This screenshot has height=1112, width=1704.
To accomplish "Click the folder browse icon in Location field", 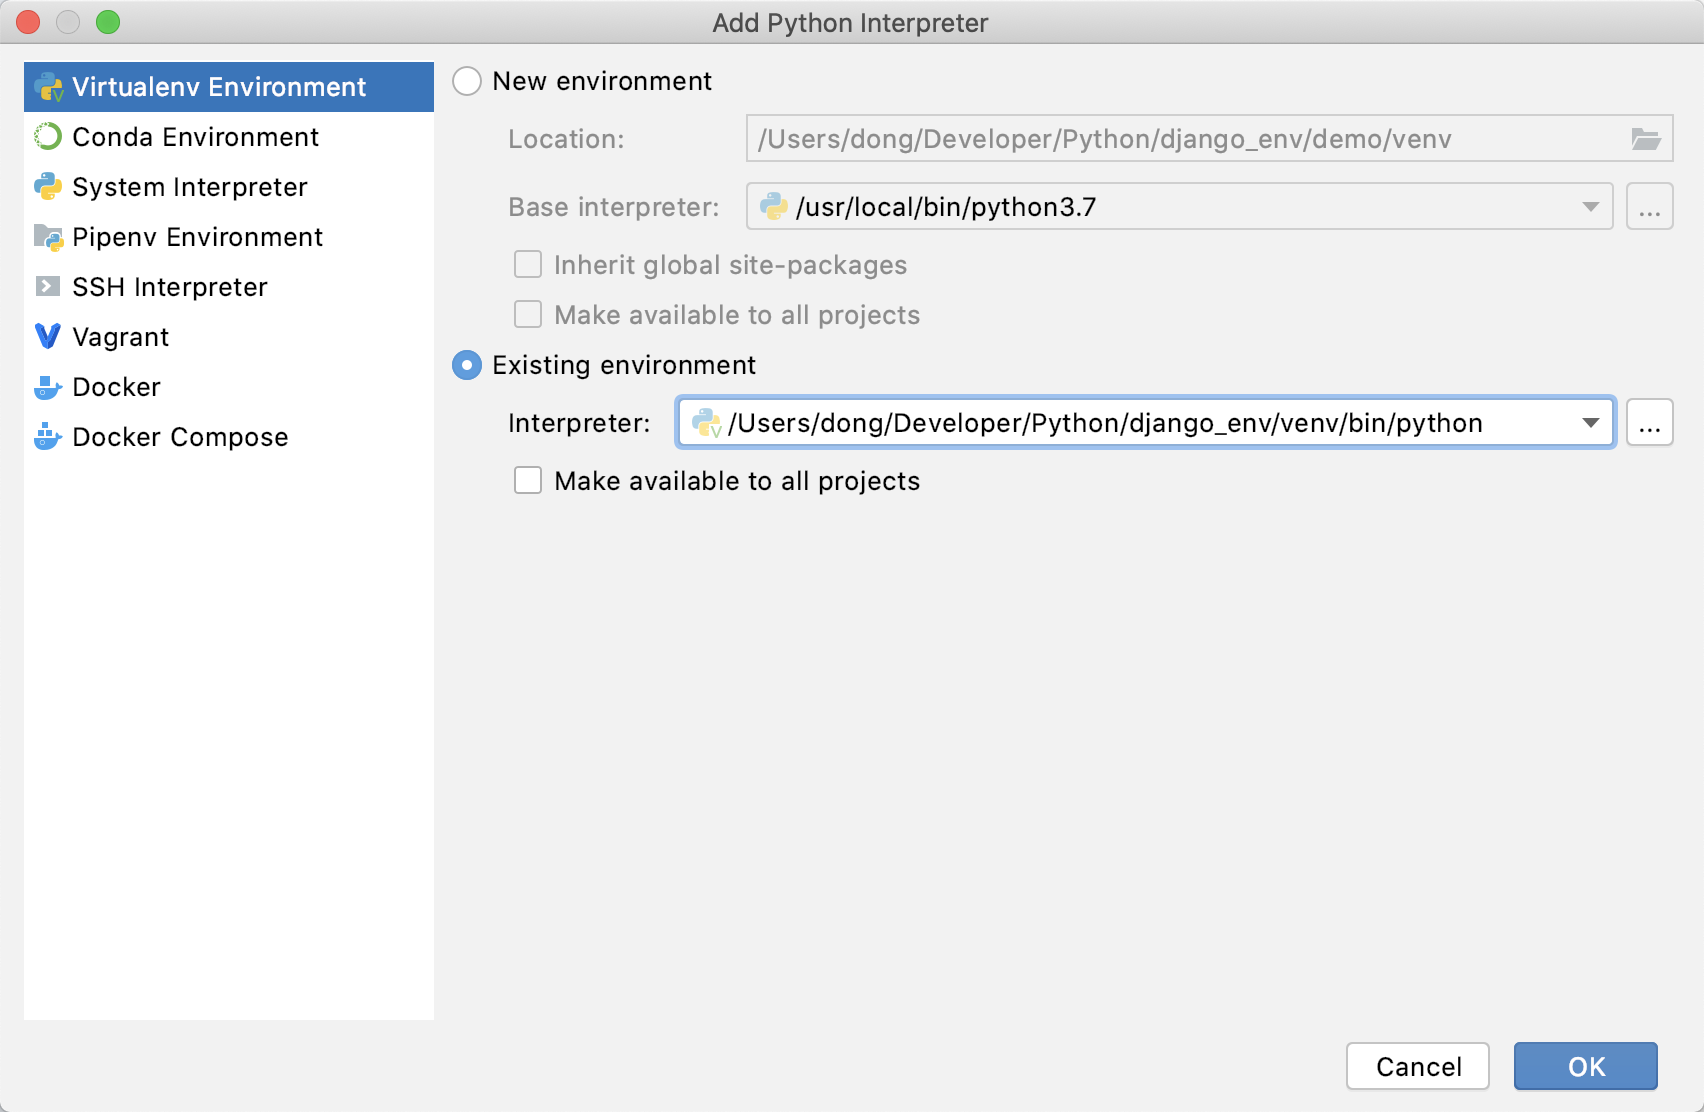I will click(x=1646, y=139).
